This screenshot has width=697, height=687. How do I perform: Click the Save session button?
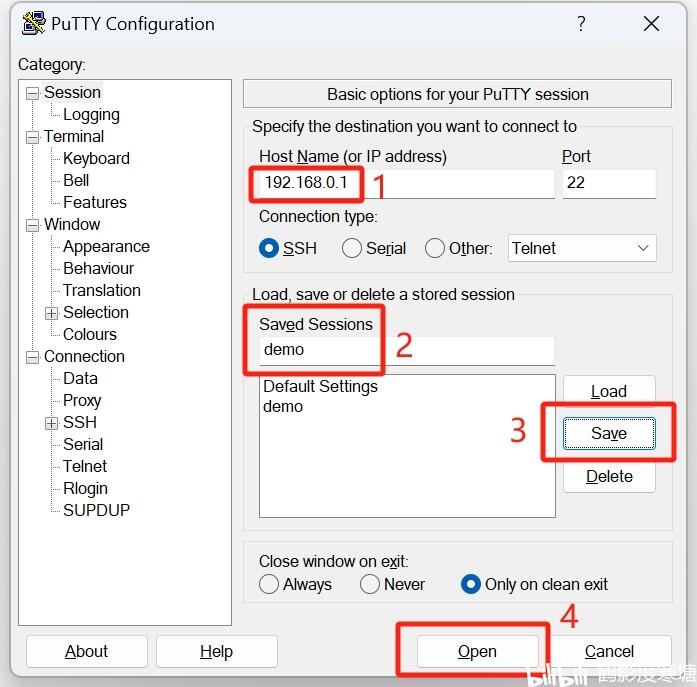[608, 433]
